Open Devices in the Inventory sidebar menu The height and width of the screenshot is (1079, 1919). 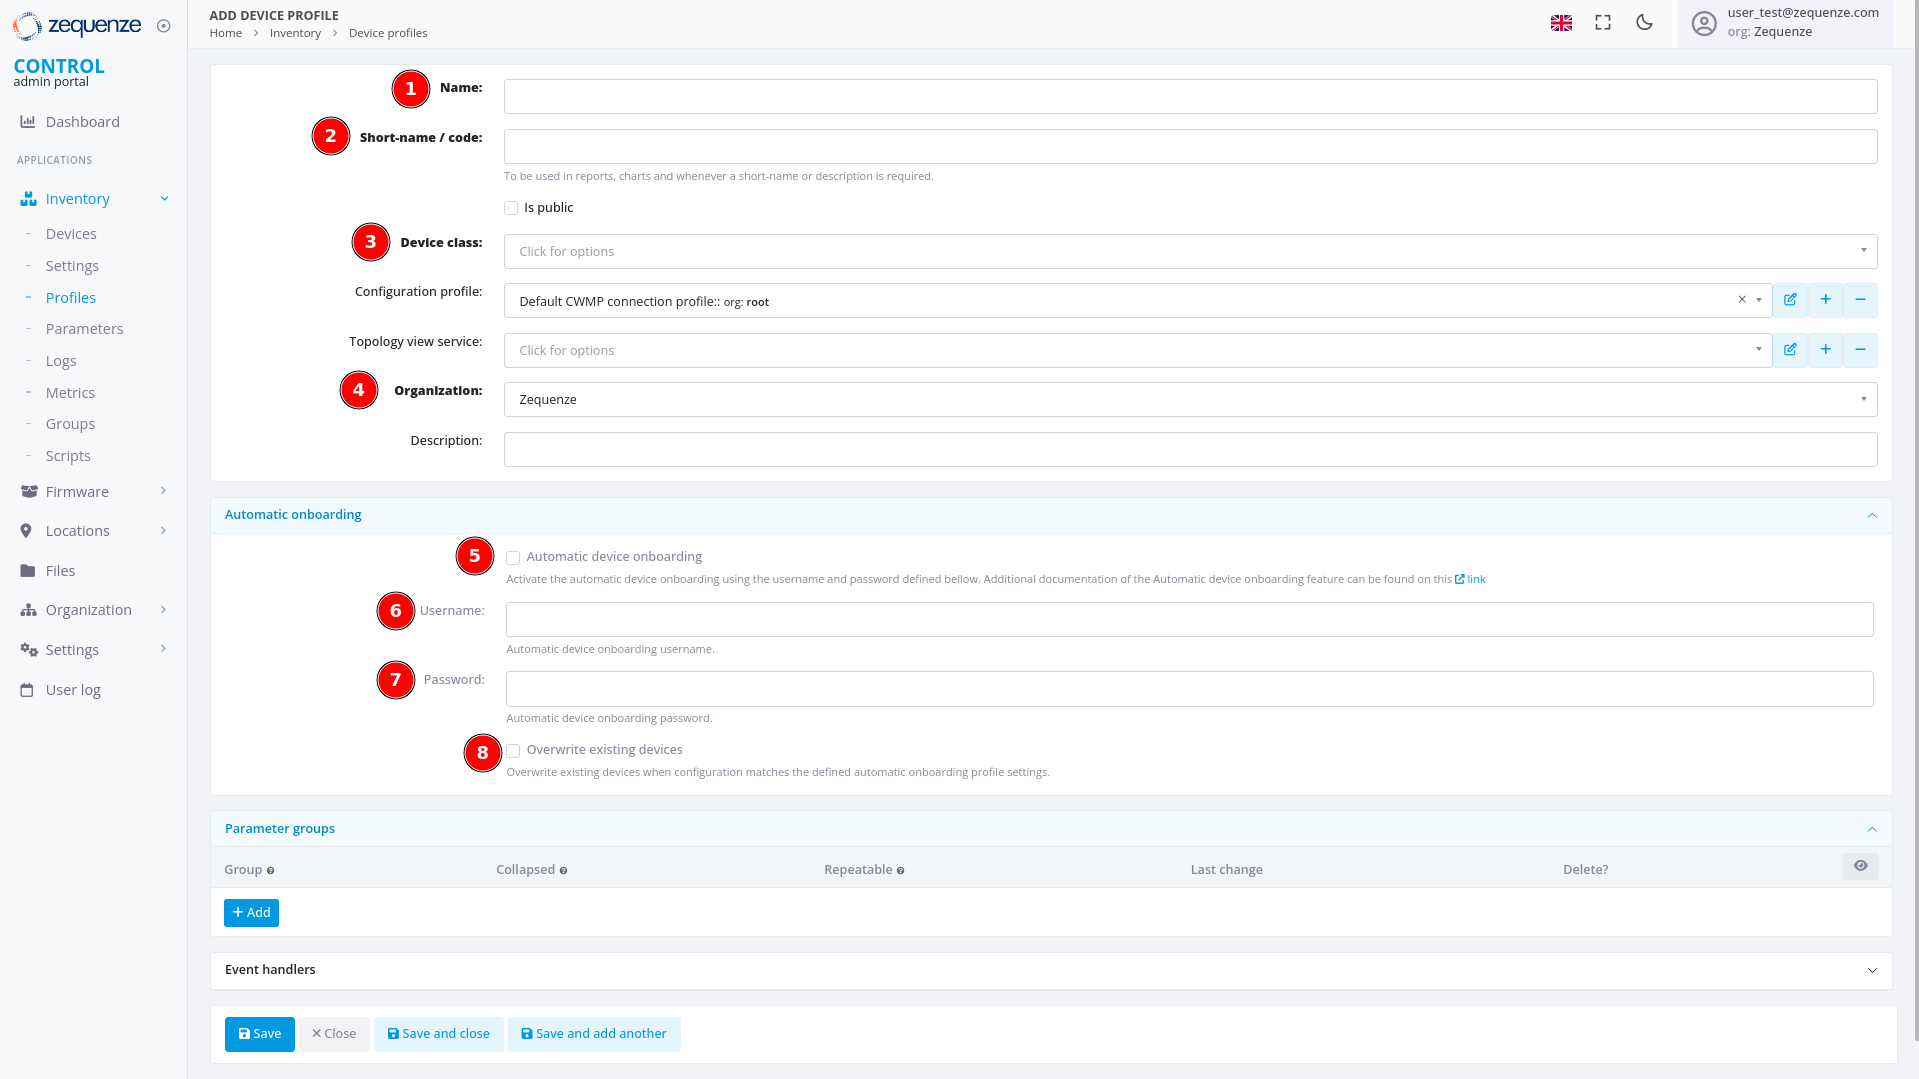click(x=71, y=234)
